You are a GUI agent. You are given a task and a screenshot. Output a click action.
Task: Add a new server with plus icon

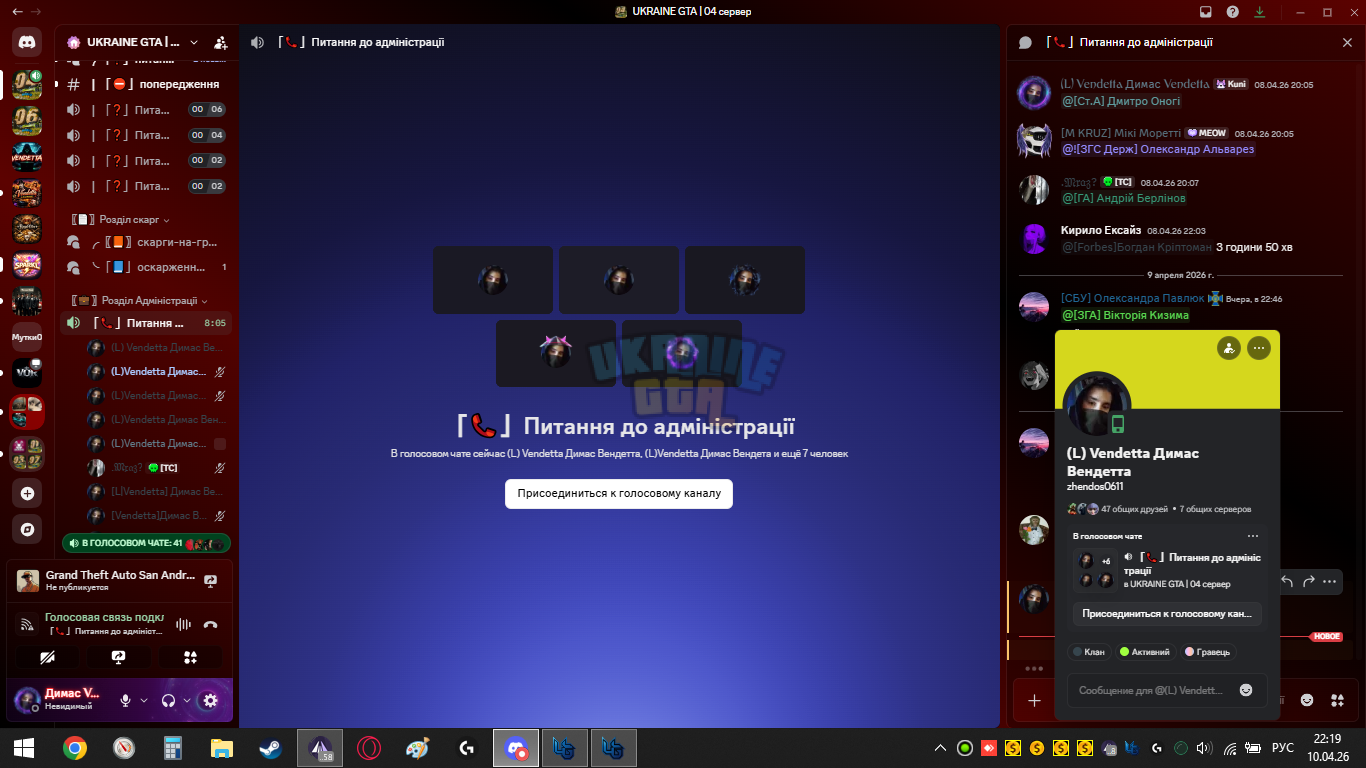27,493
